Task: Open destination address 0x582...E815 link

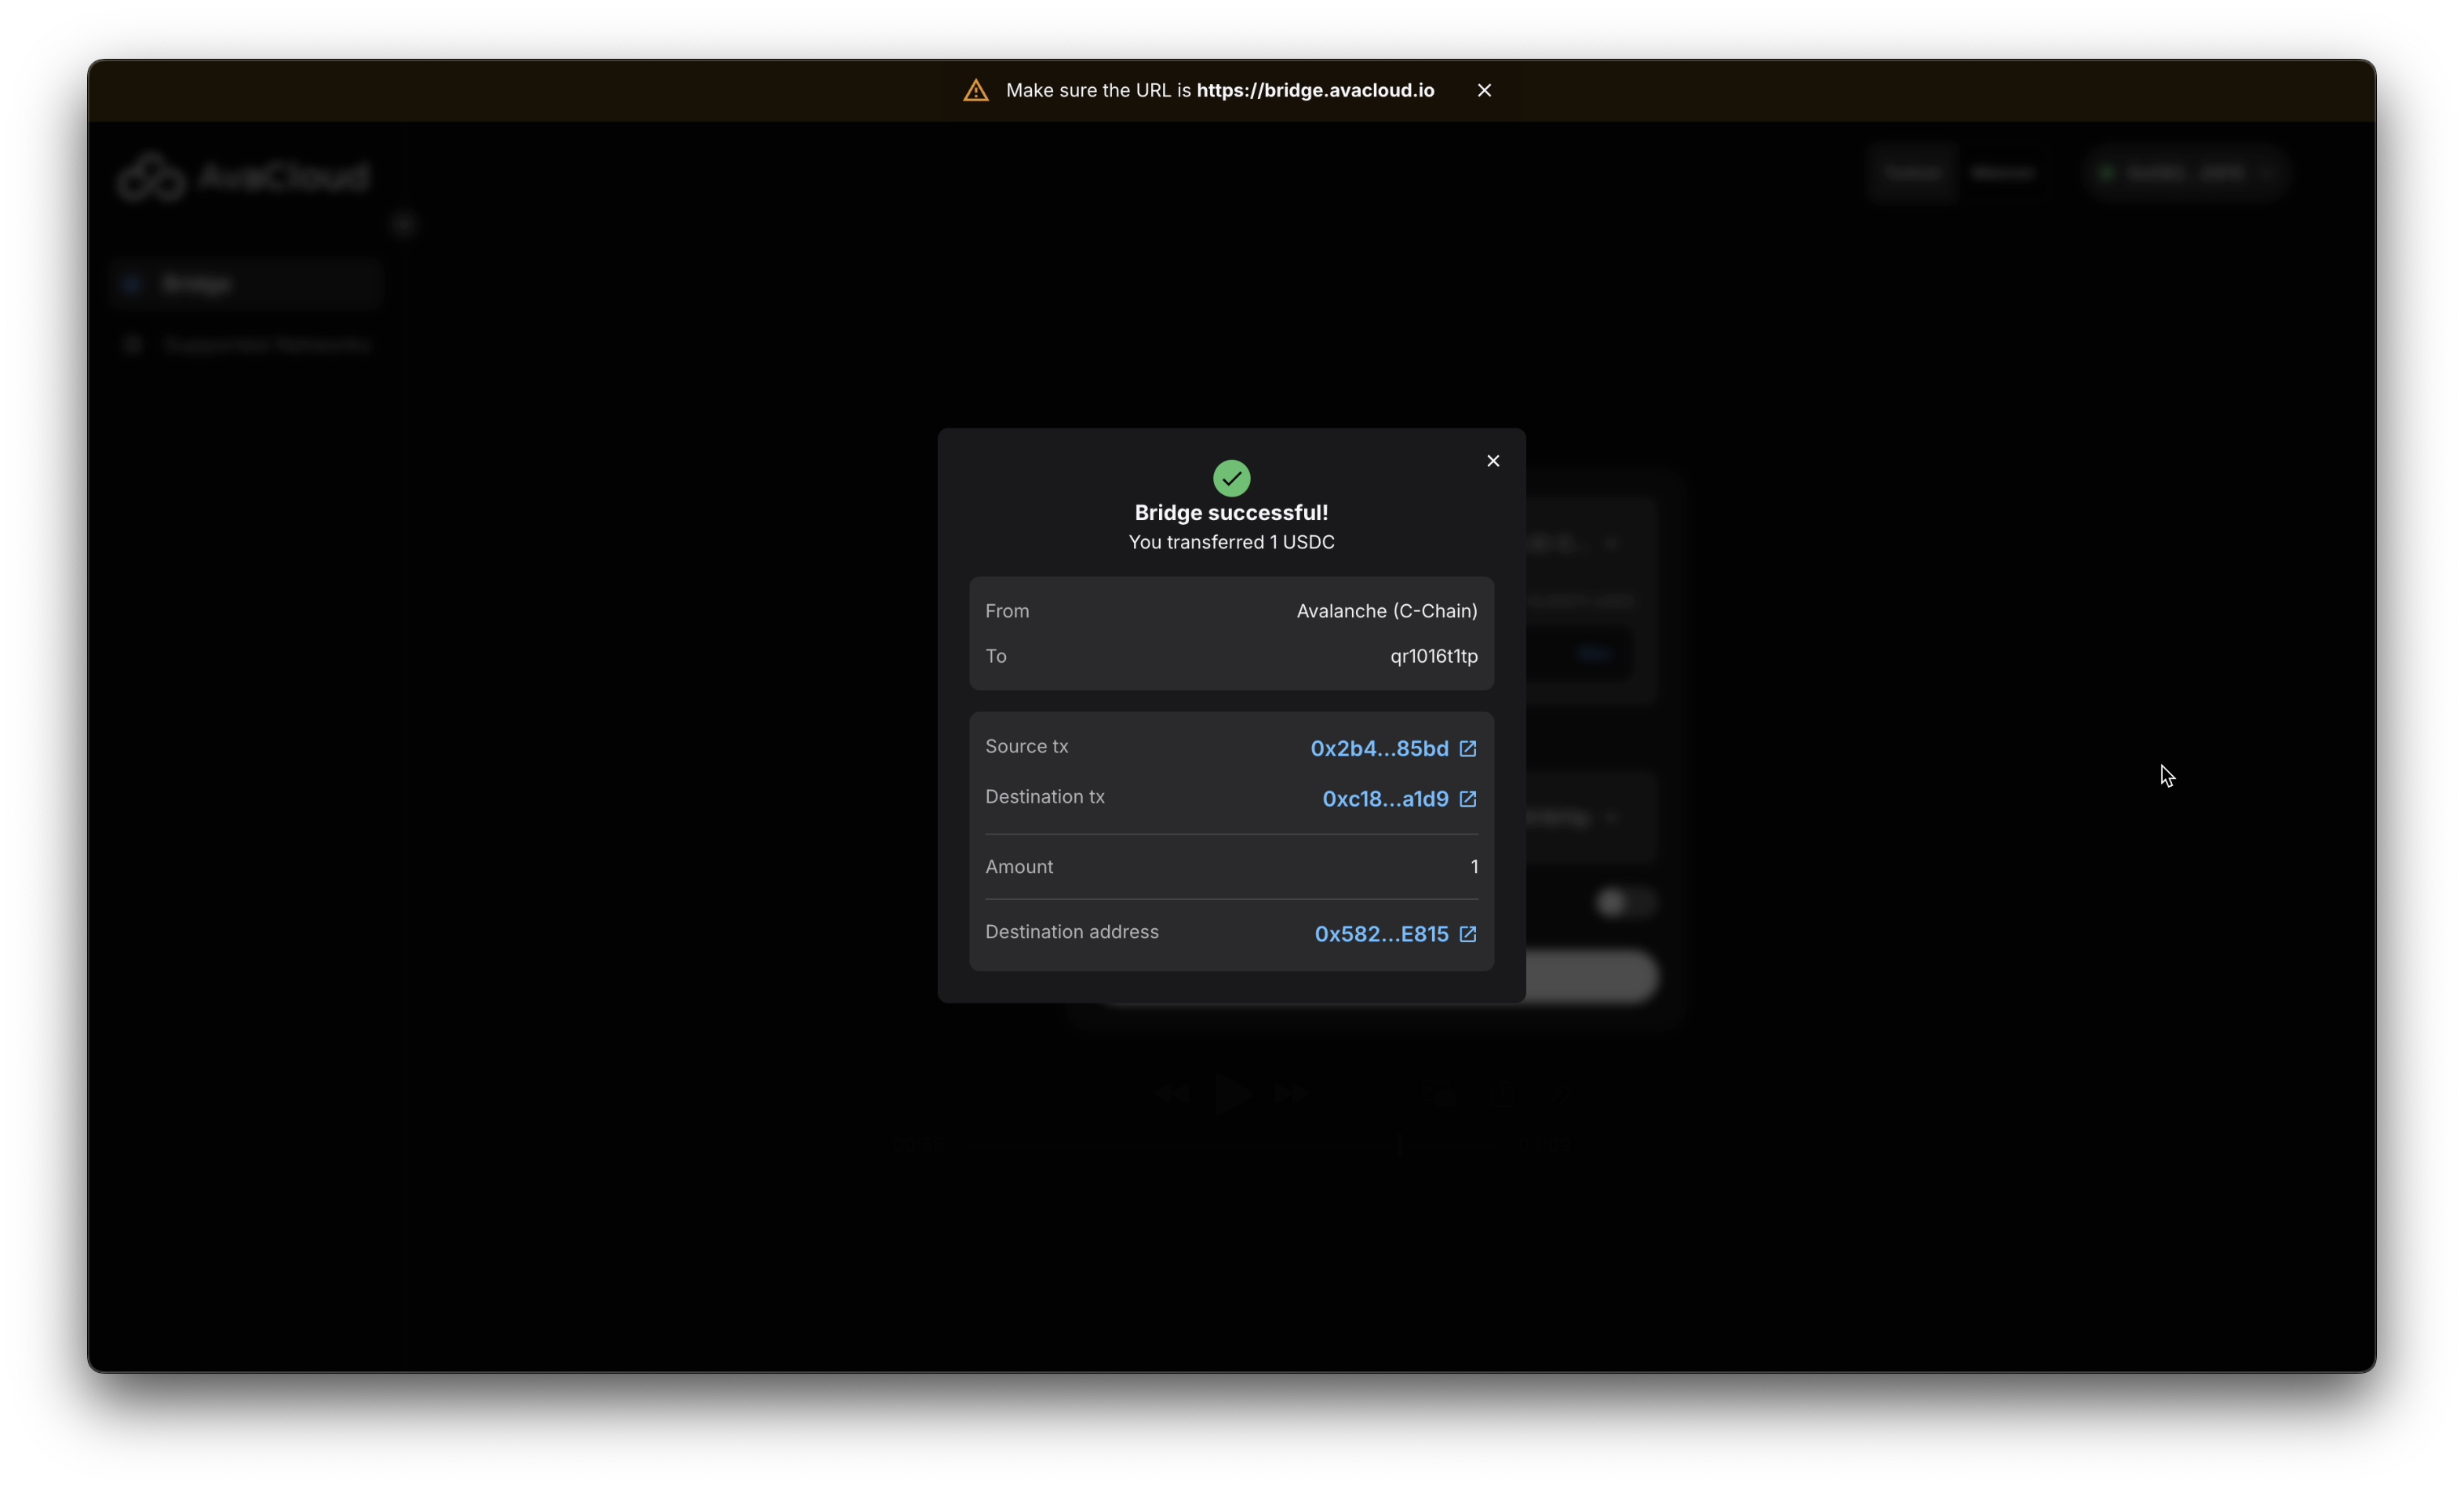Action: (1381, 934)
